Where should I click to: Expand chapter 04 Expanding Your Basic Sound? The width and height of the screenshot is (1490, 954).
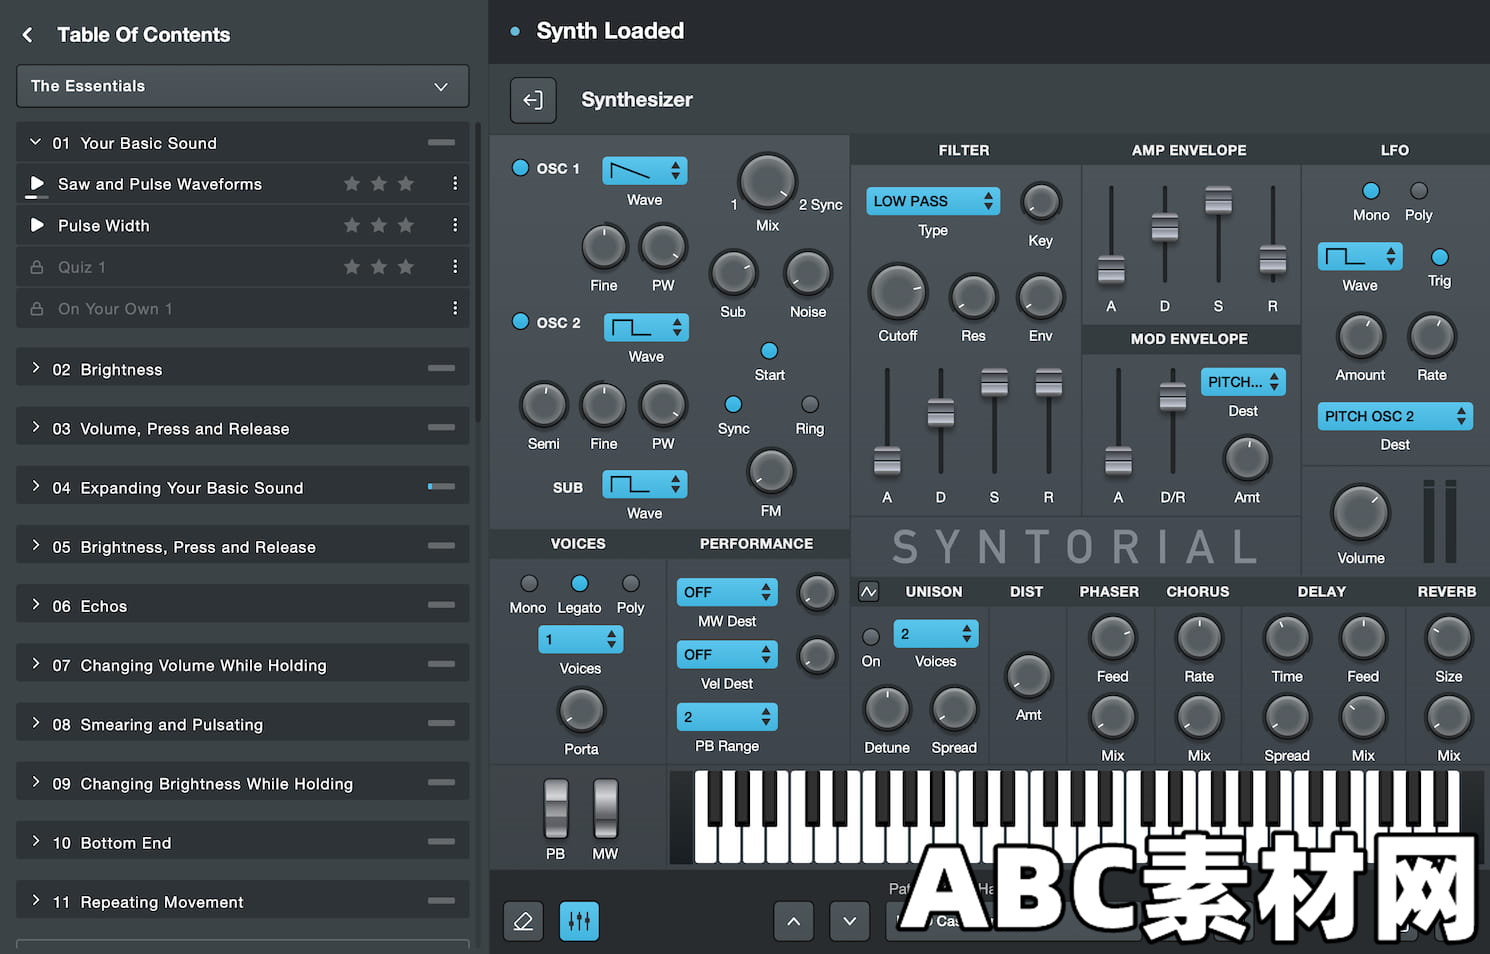point(243,487)
